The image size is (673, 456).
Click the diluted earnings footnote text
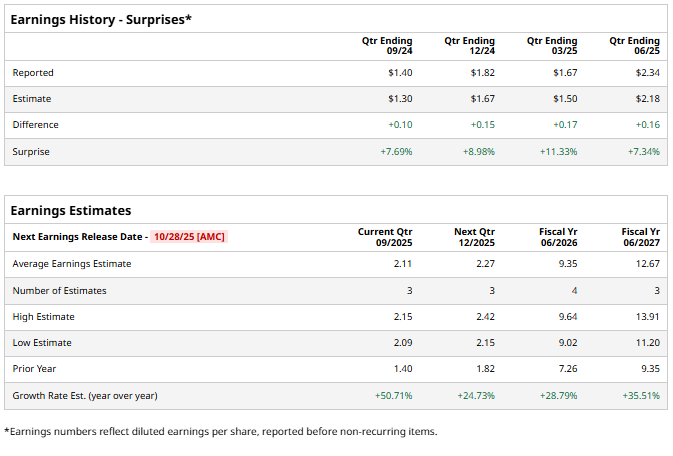(x=220, y=432)
